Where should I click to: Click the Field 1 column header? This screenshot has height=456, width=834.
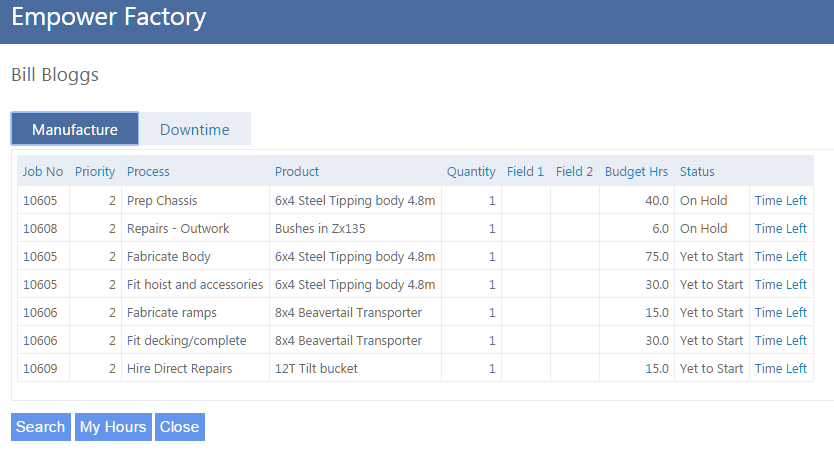click(525, 171)
